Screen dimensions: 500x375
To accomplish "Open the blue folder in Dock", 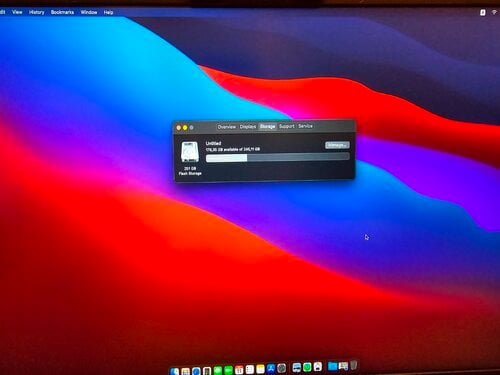I will pyautogui.click(x=332, y=366).
